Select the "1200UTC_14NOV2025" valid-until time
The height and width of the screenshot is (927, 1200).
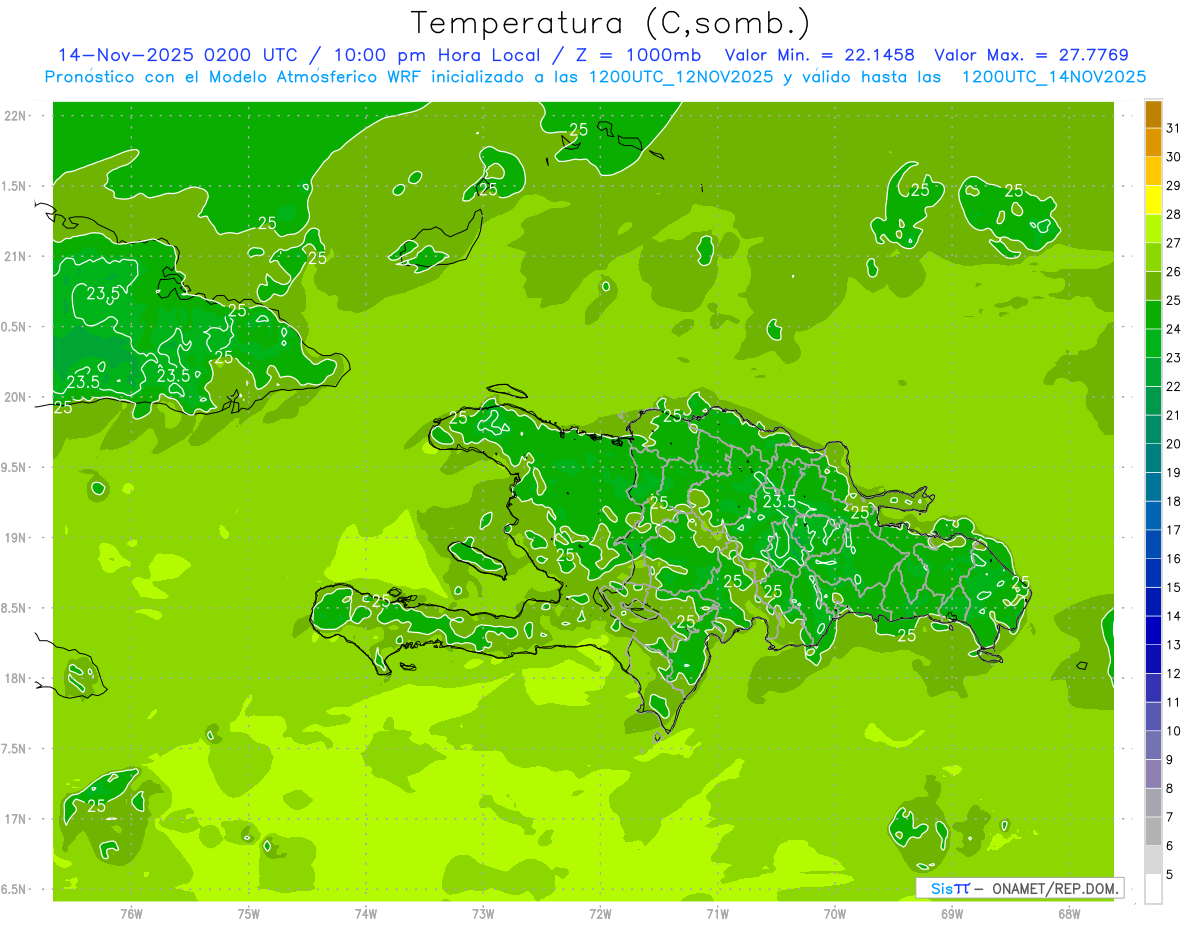click(x=1053, y=77)
